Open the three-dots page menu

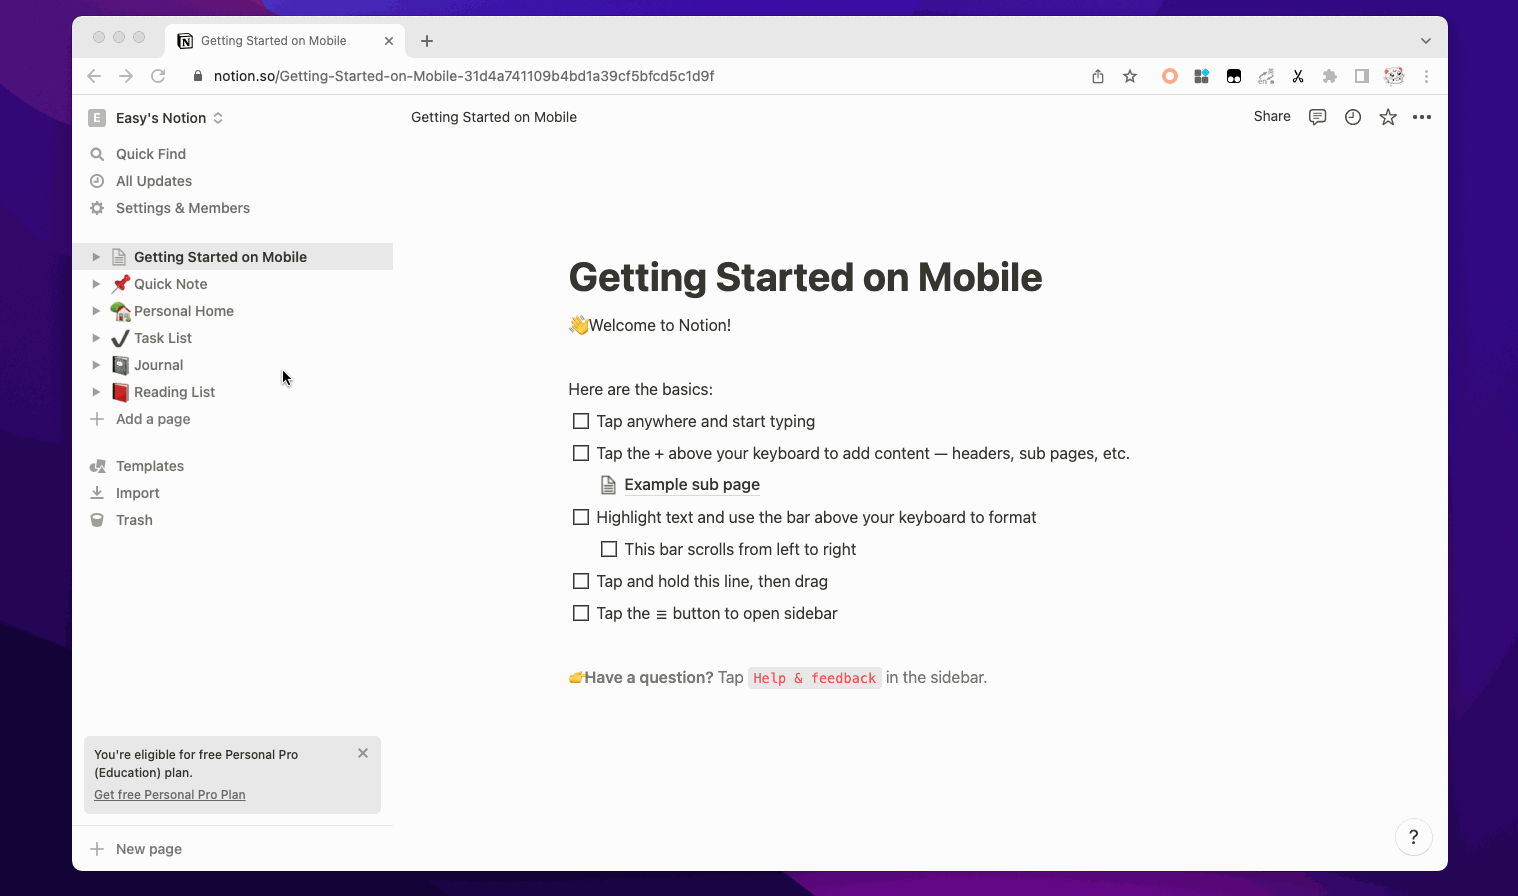(x=1422, y=117)
